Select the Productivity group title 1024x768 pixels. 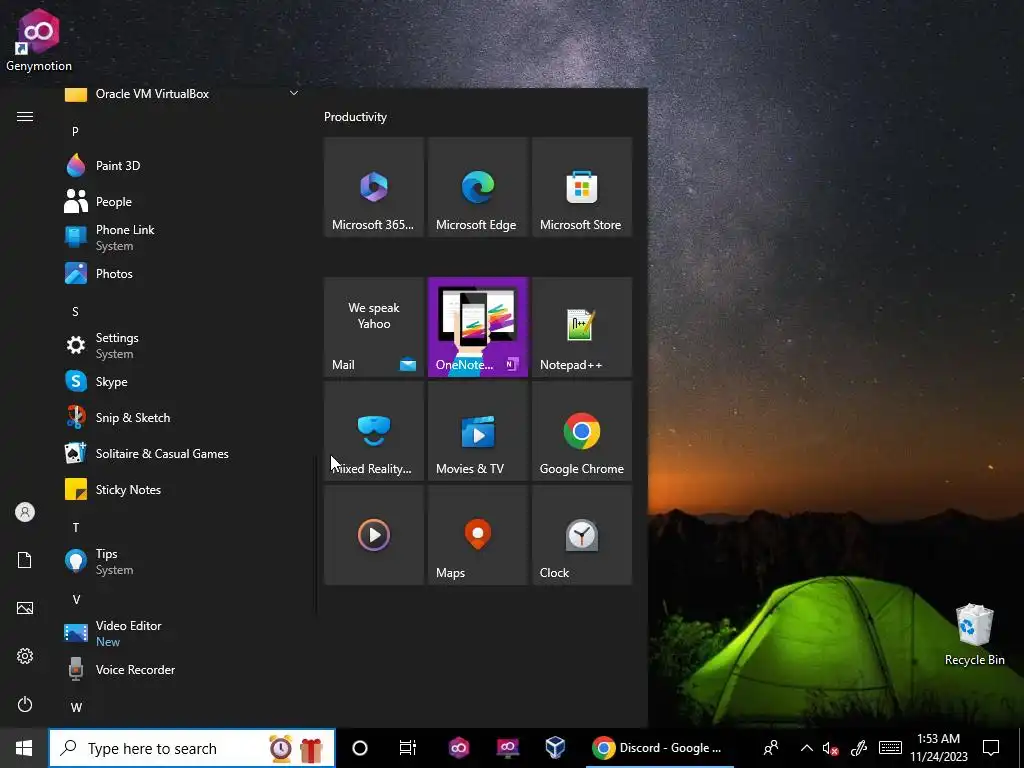(x=355, y=117)
